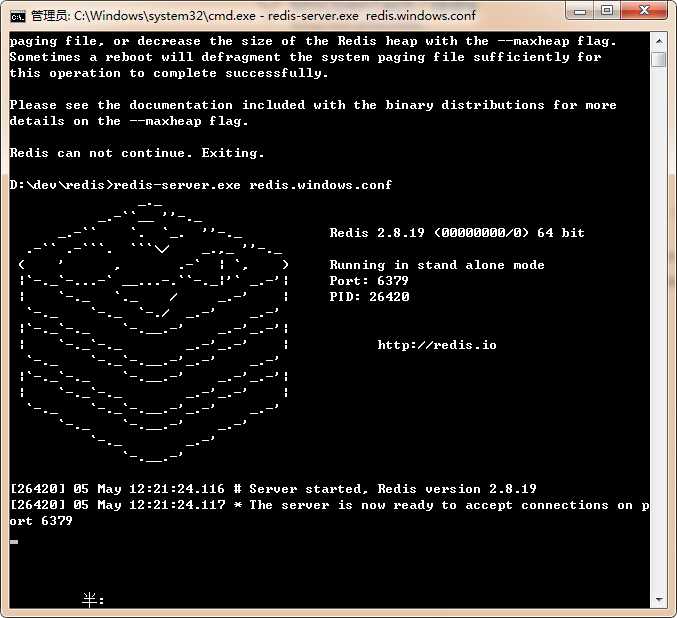Click the IME indicator '半:' at the bottom

pyautogui.click(x=93, y=599)
